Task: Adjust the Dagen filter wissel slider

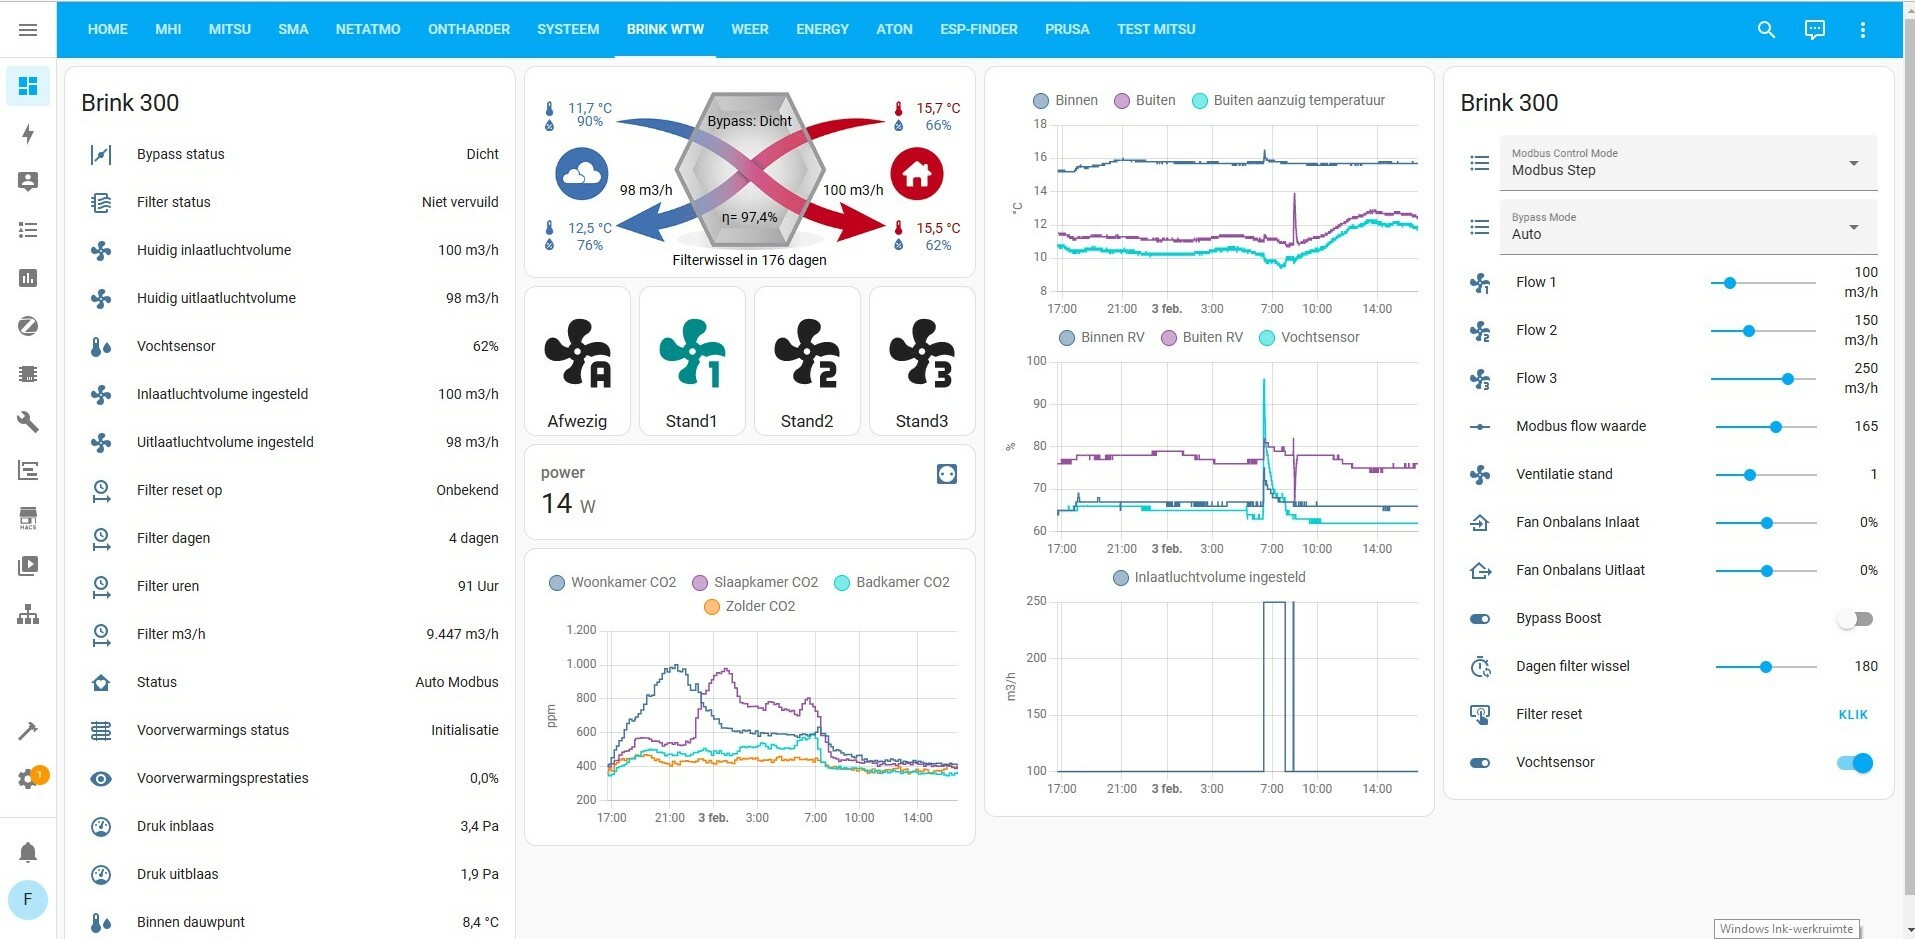Action: pos(1766,667)
